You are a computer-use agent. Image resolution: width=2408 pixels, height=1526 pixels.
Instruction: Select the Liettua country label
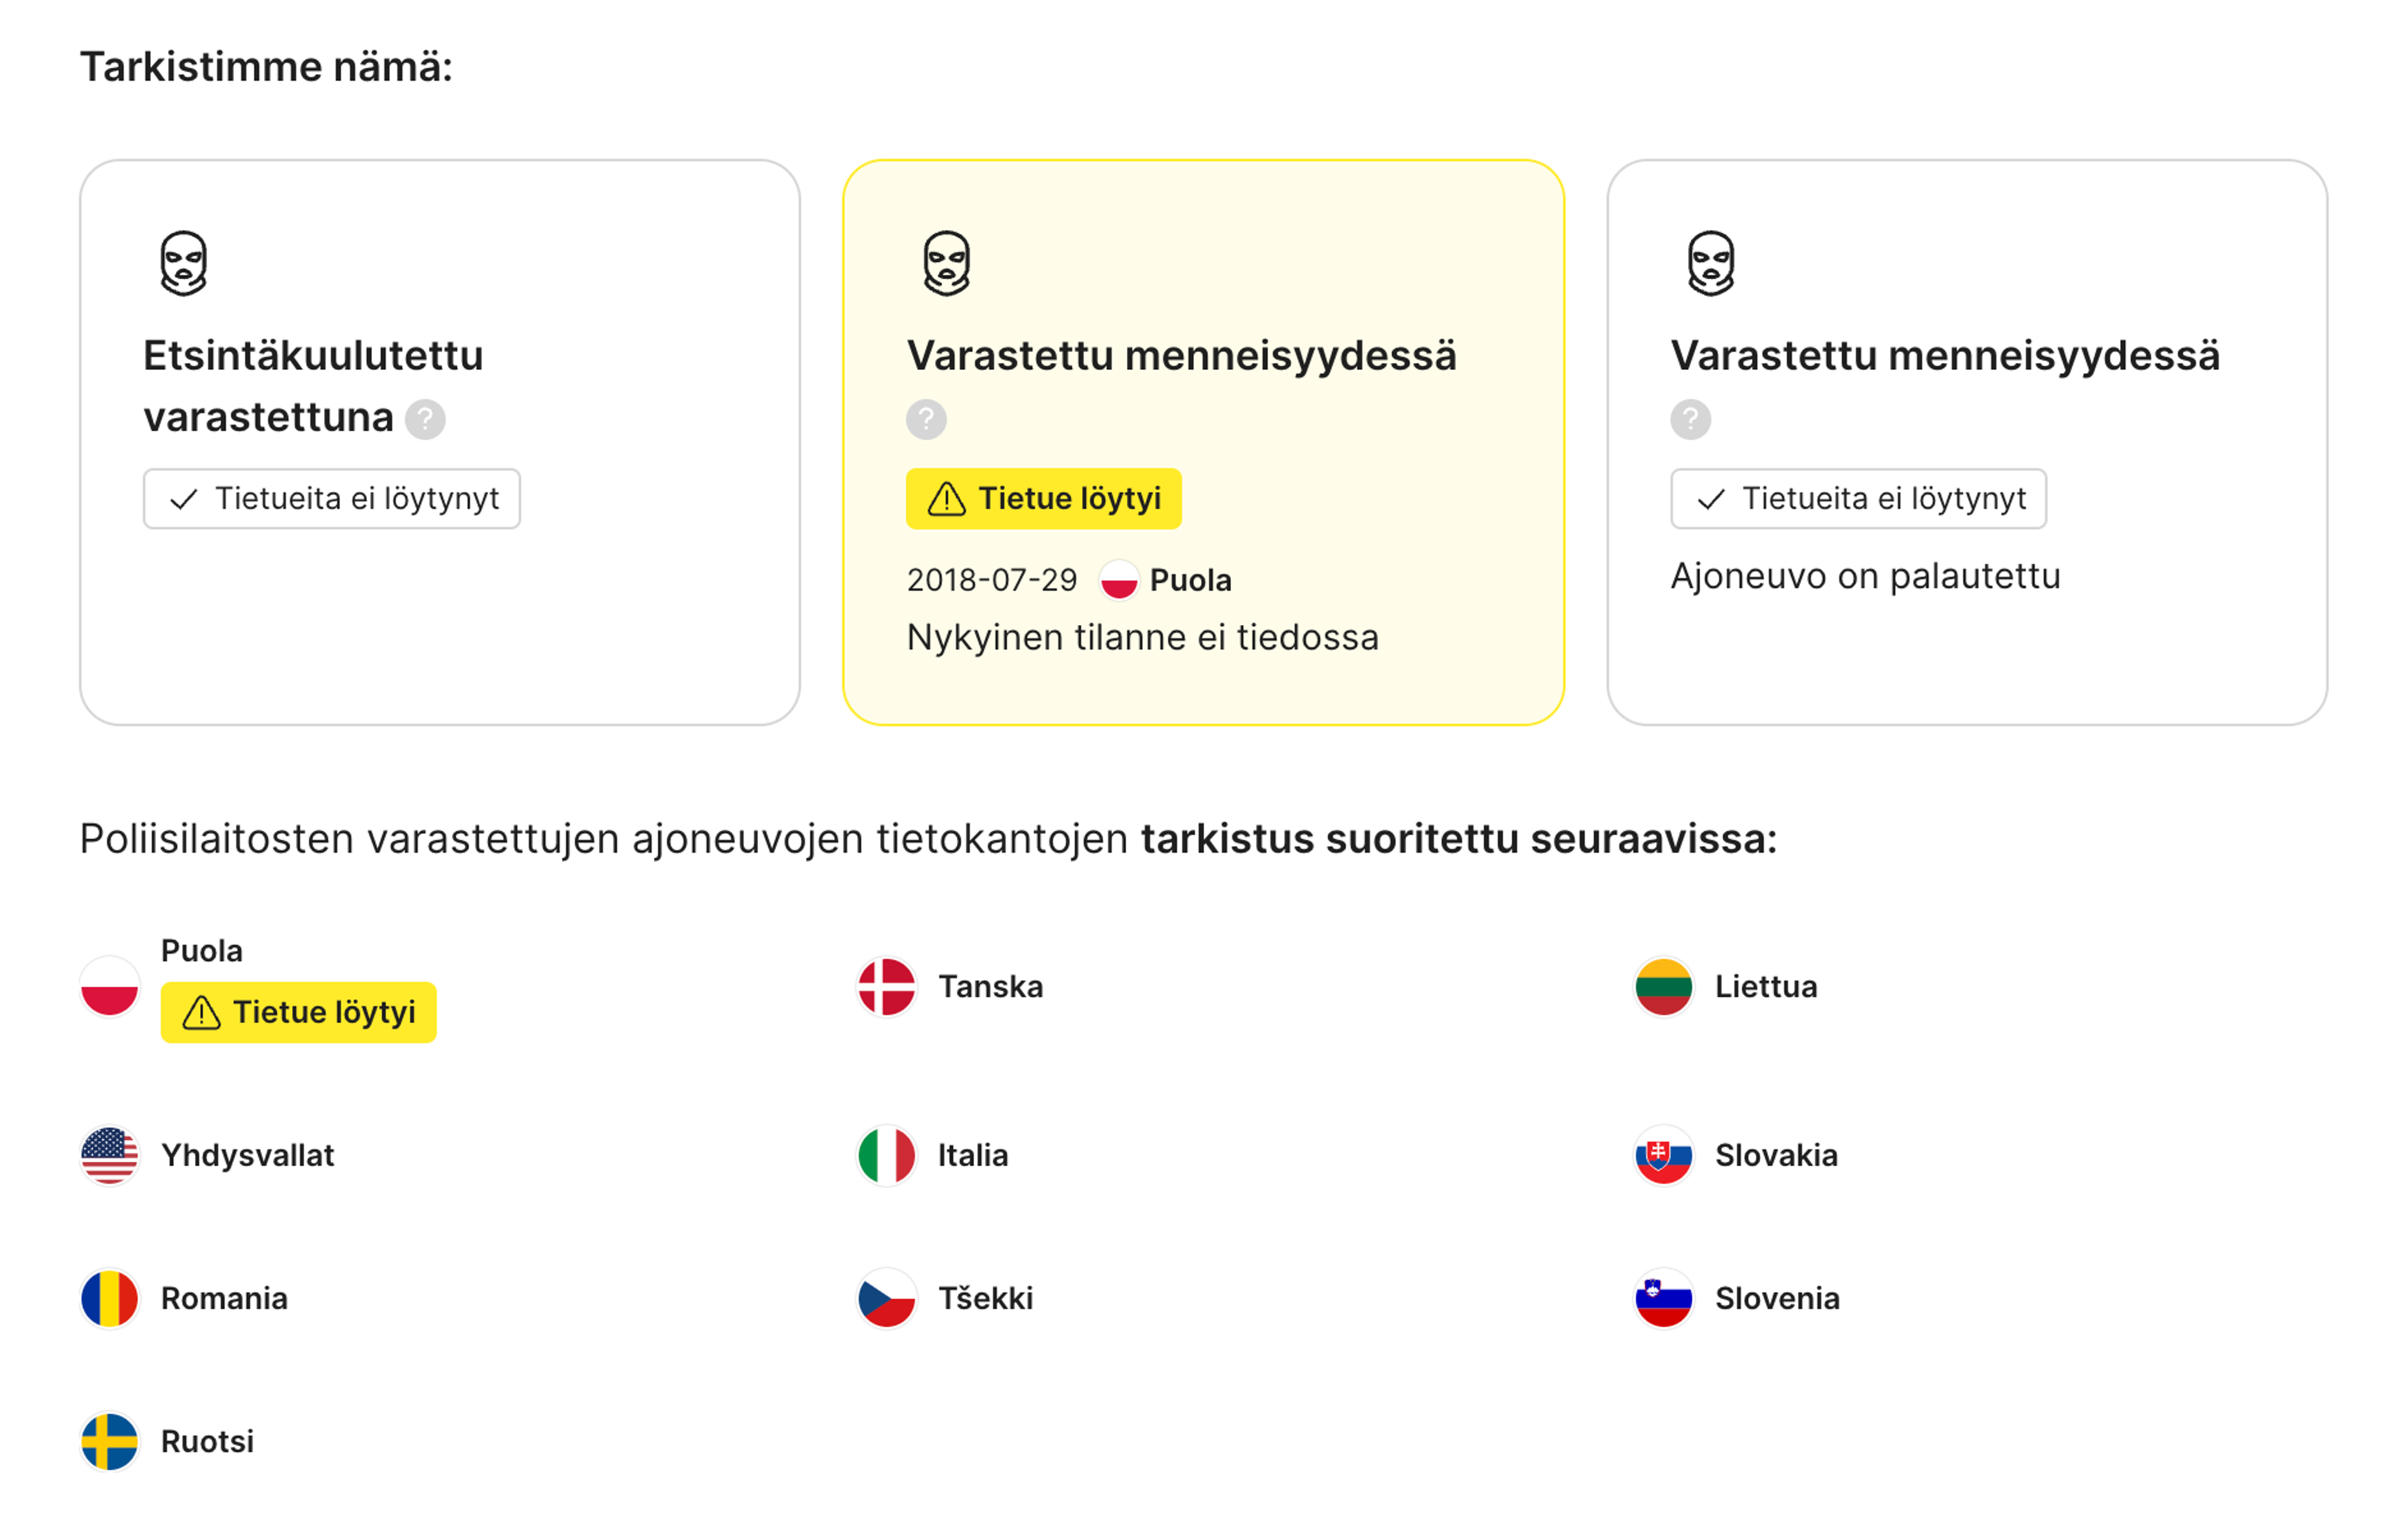coord(1766,987)
